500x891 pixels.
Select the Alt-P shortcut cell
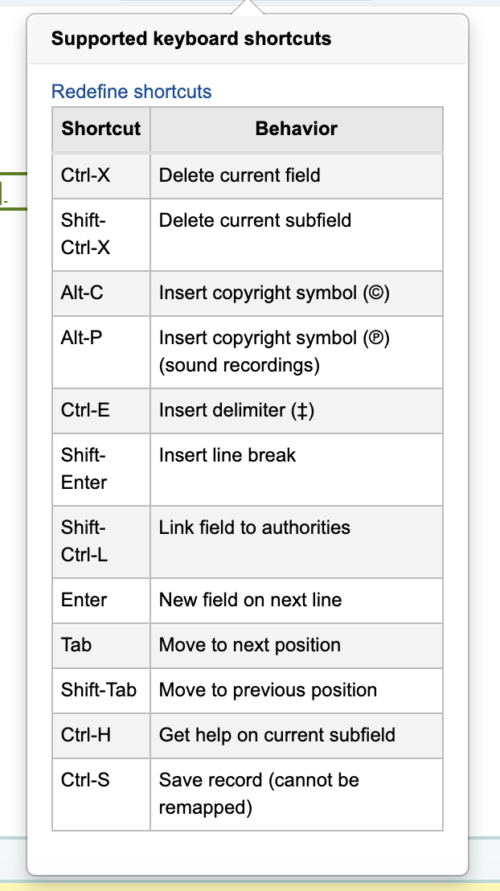click(101, 352)
